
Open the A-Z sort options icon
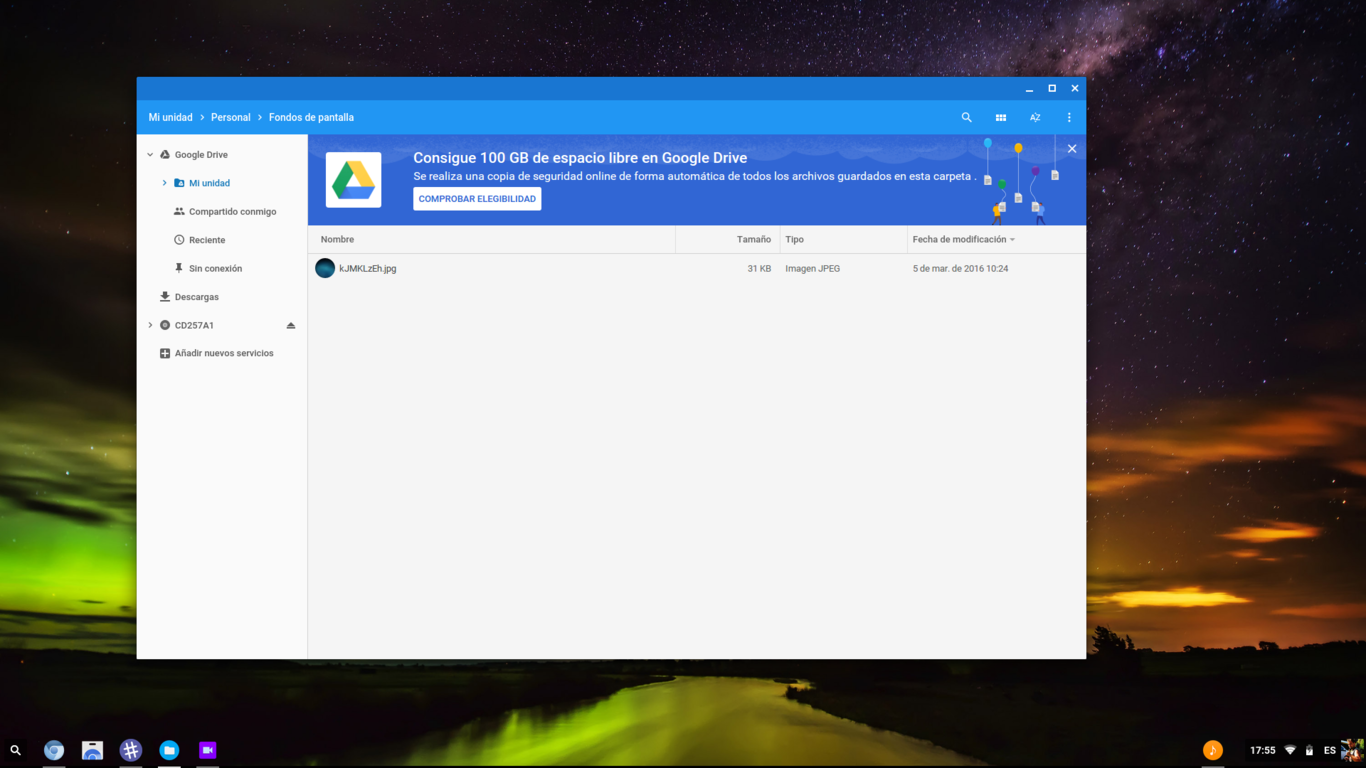pyautogui.click(x=1035, y=117)
